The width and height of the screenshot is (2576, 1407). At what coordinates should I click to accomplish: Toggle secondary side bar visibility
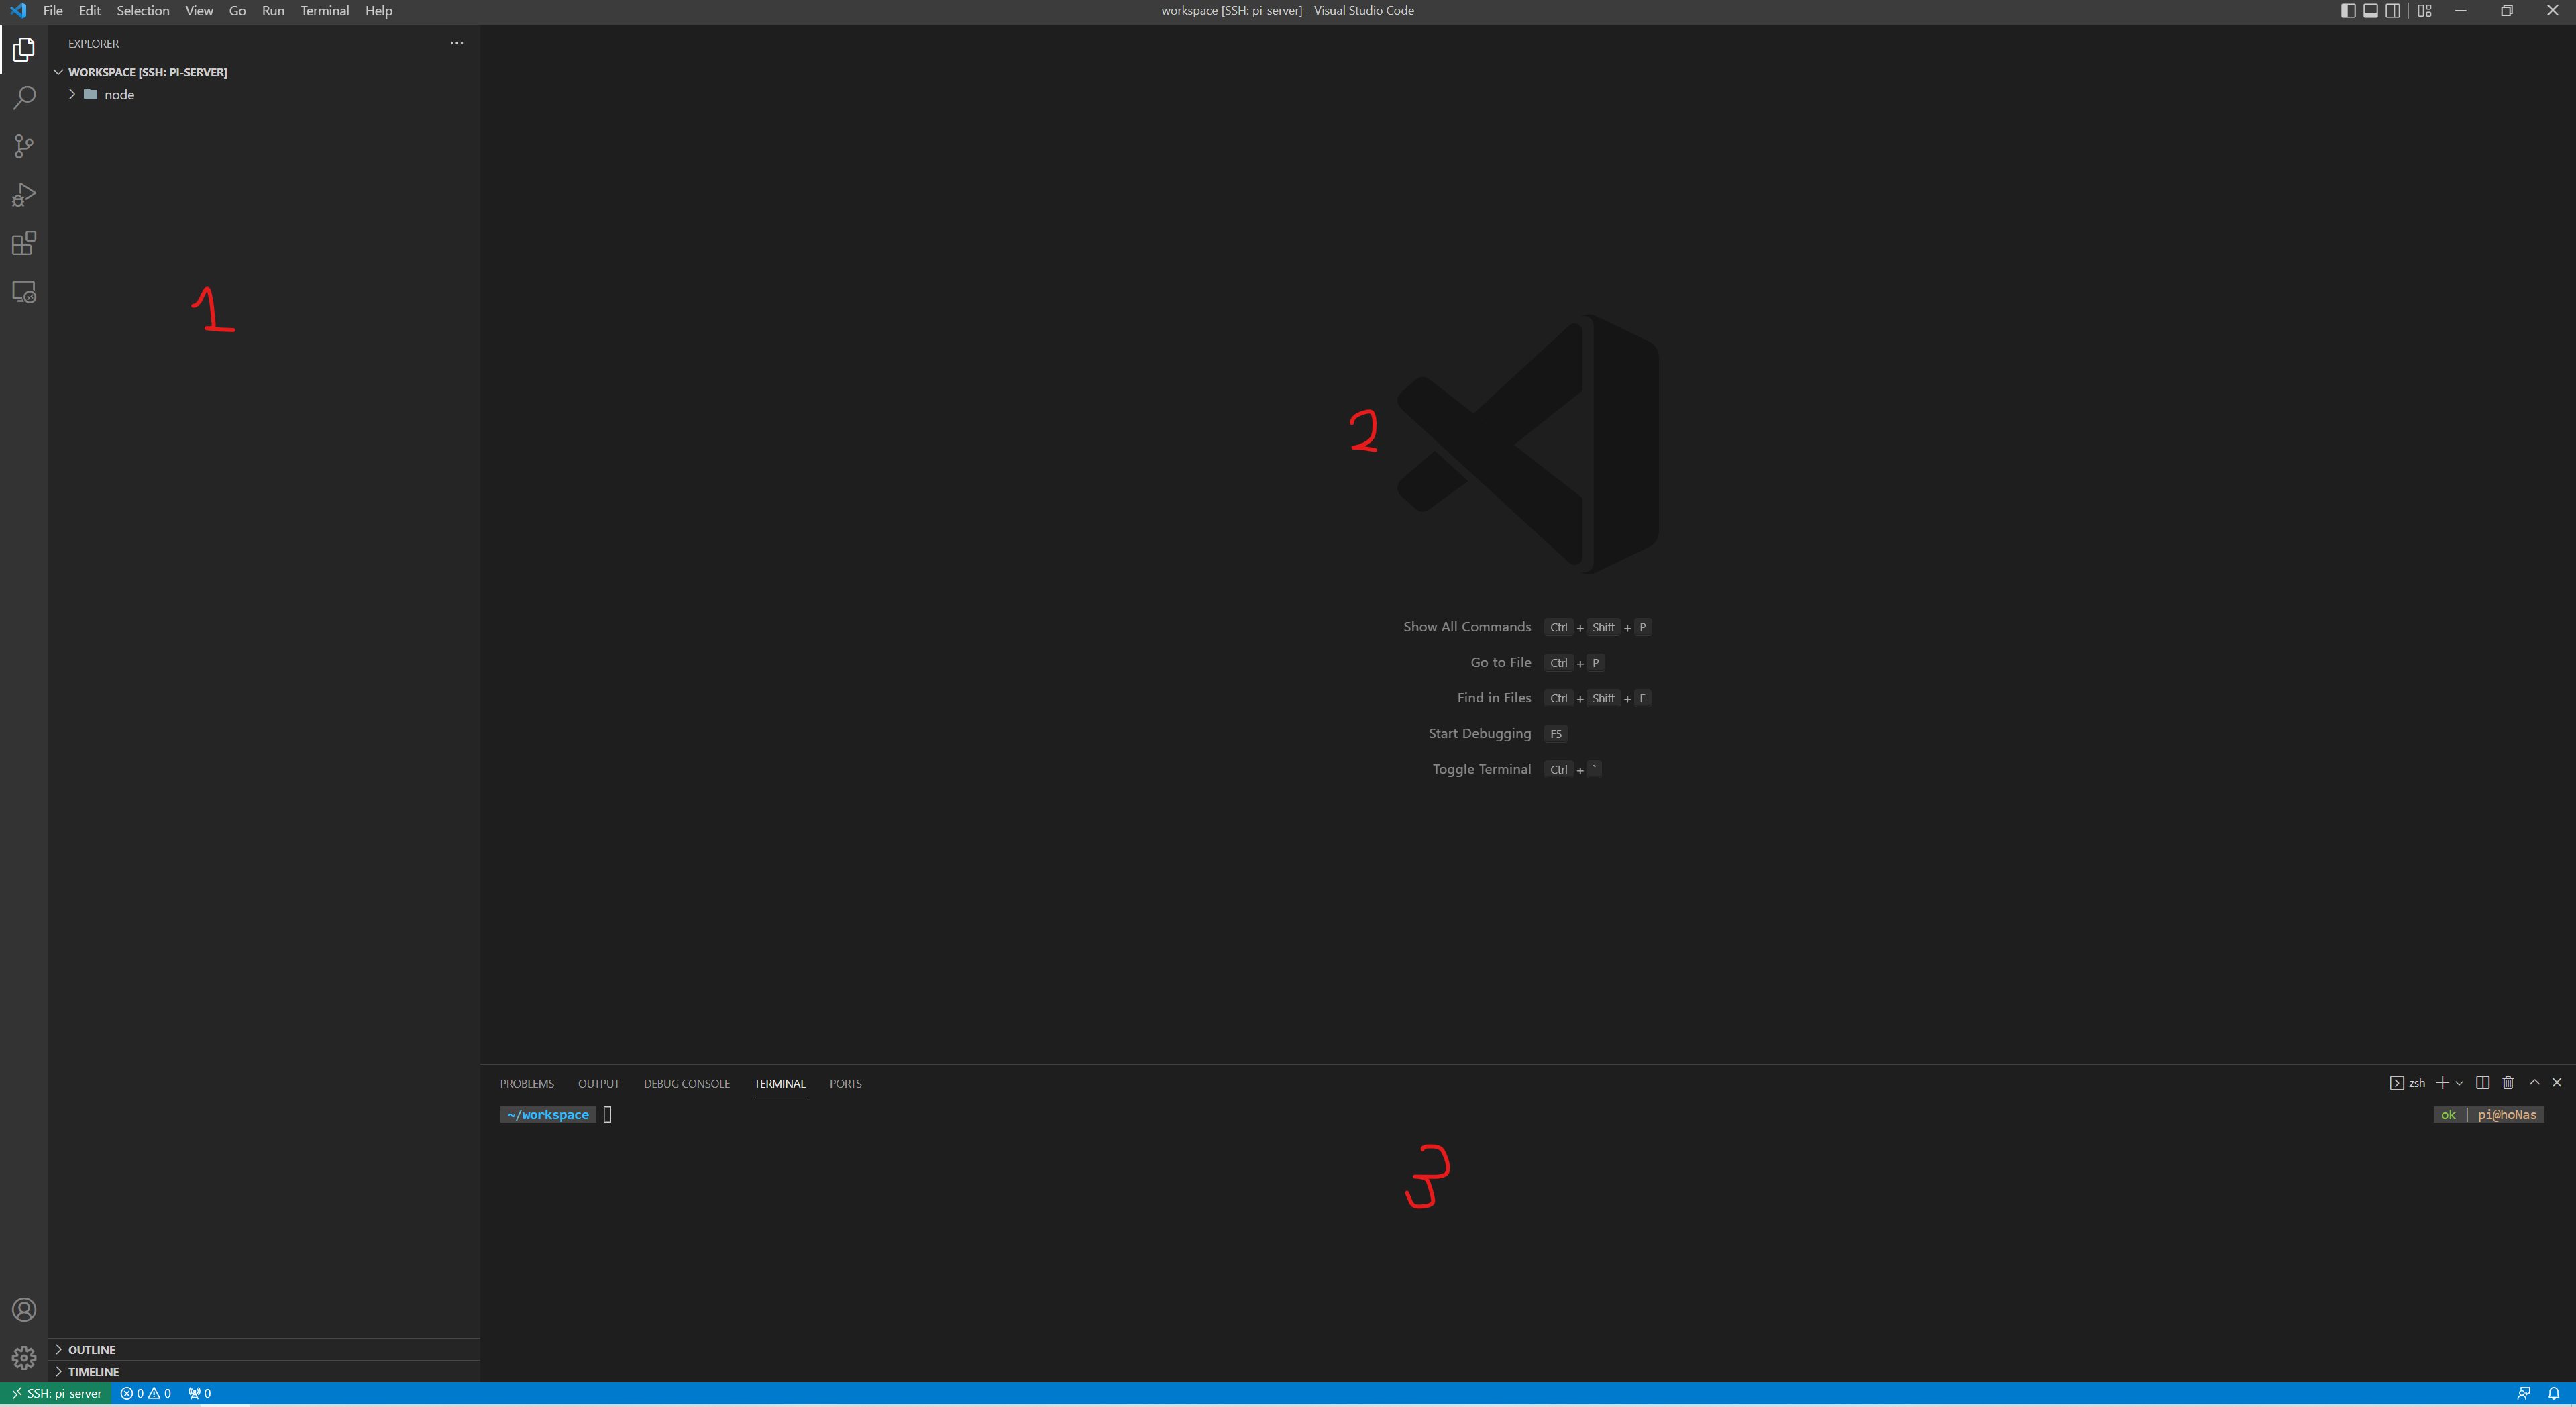click(2392, 11)
